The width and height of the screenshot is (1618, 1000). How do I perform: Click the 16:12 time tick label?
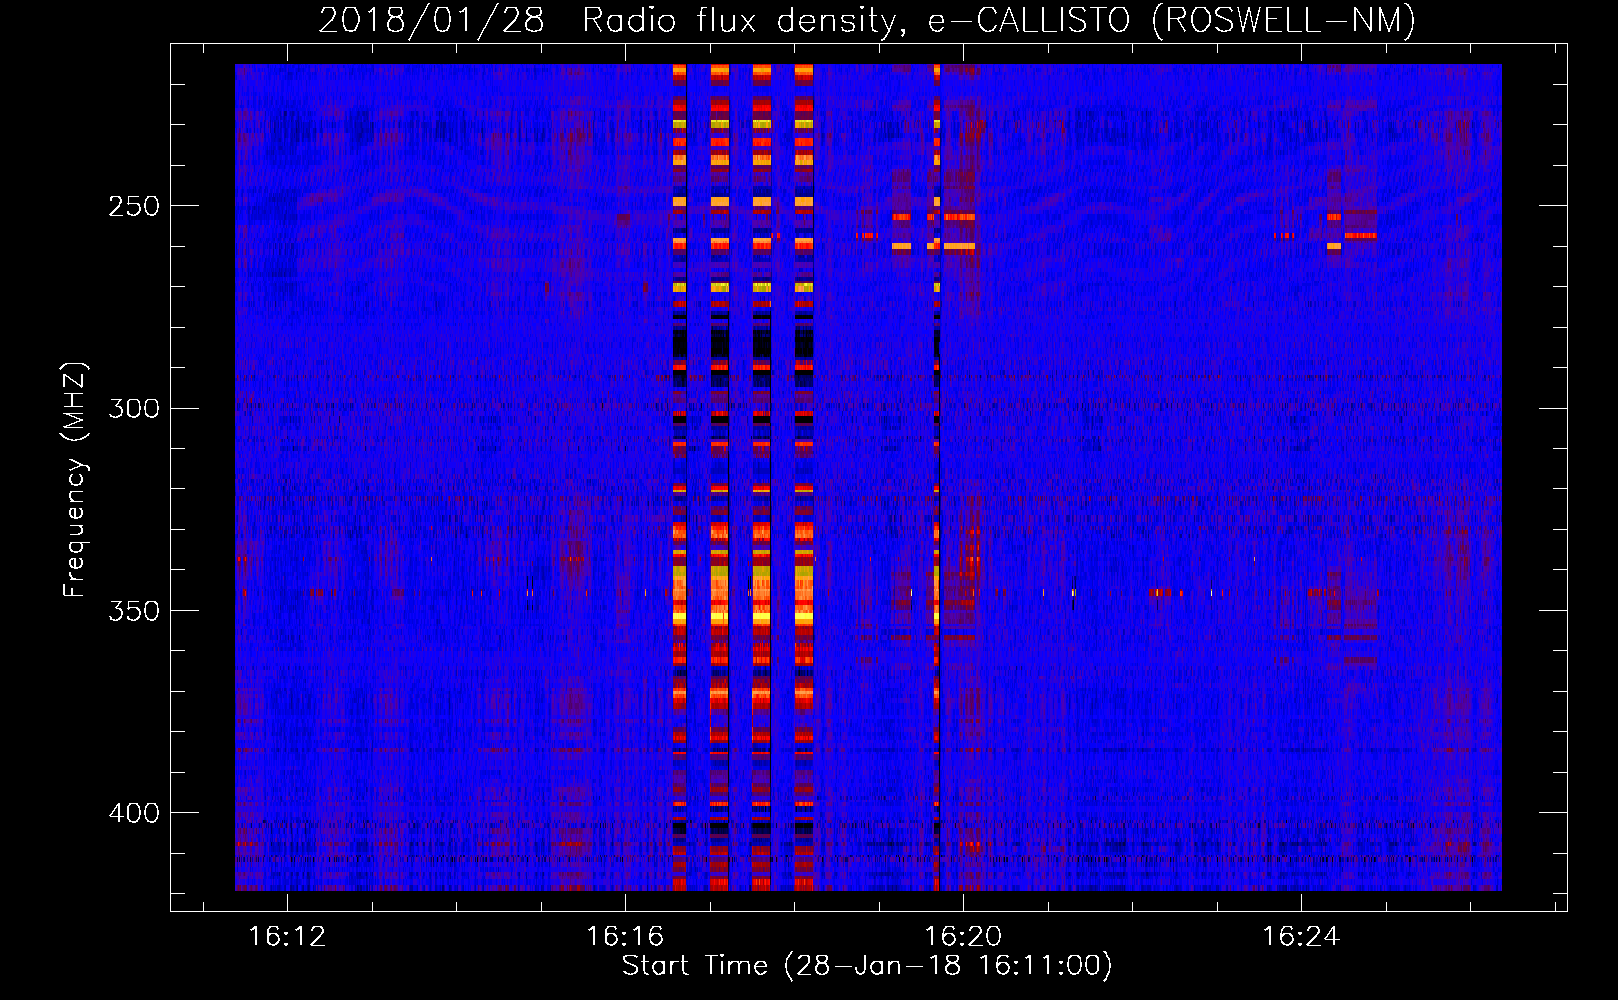[x=287, y=936]
